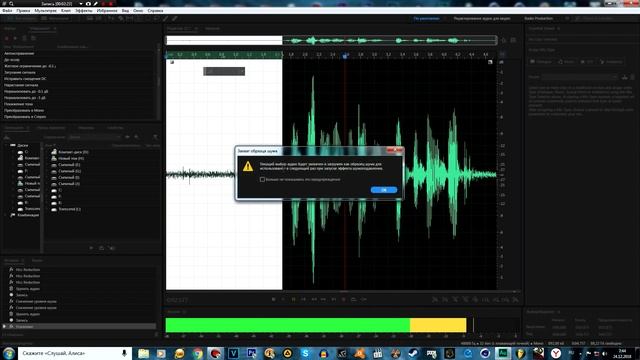Click the Play transport button
The image size is (640, 360).
click(x=283, y=299)
